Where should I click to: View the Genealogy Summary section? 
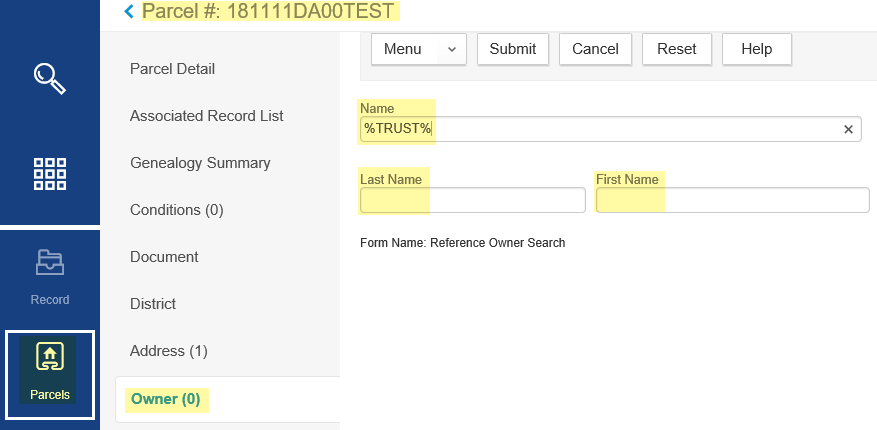[x=200, y=163]
